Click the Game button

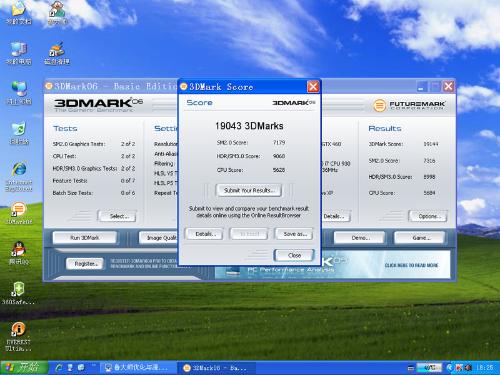point(420,238)
